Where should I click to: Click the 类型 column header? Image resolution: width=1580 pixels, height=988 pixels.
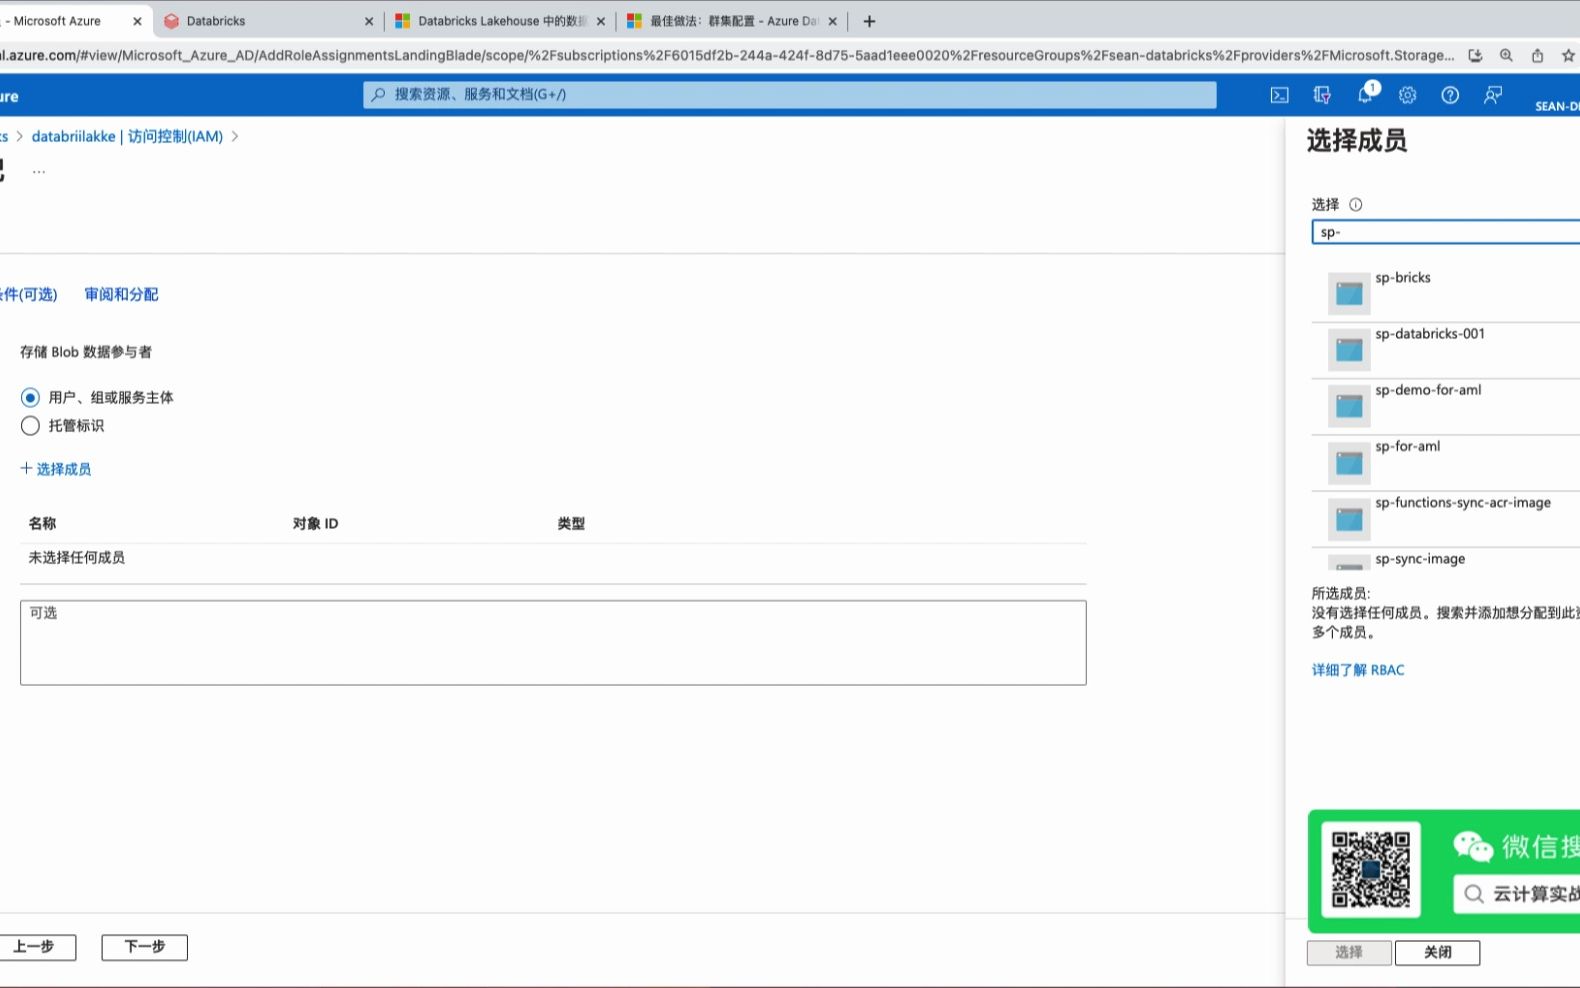click(571, 524)
